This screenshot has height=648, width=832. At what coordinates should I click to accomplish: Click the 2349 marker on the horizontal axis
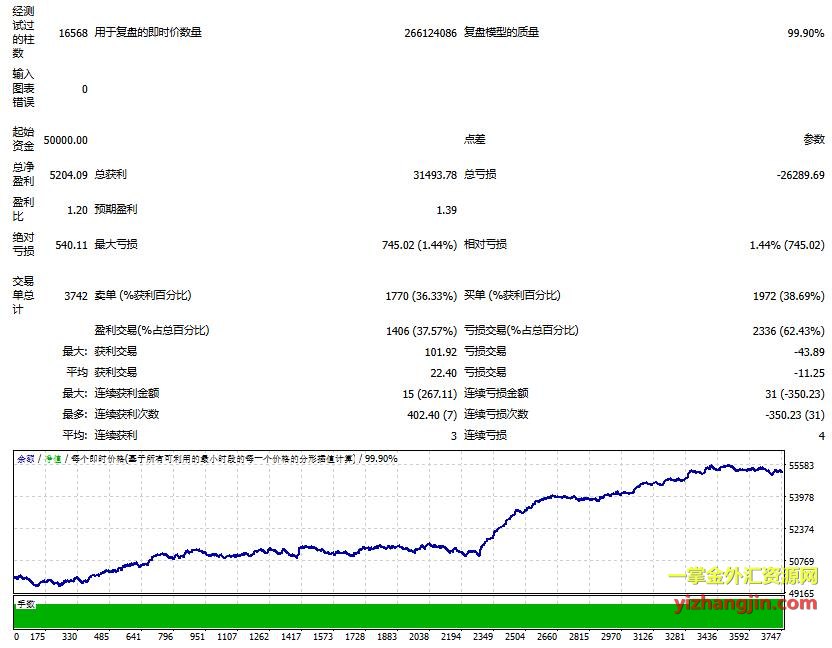[484, 636]
